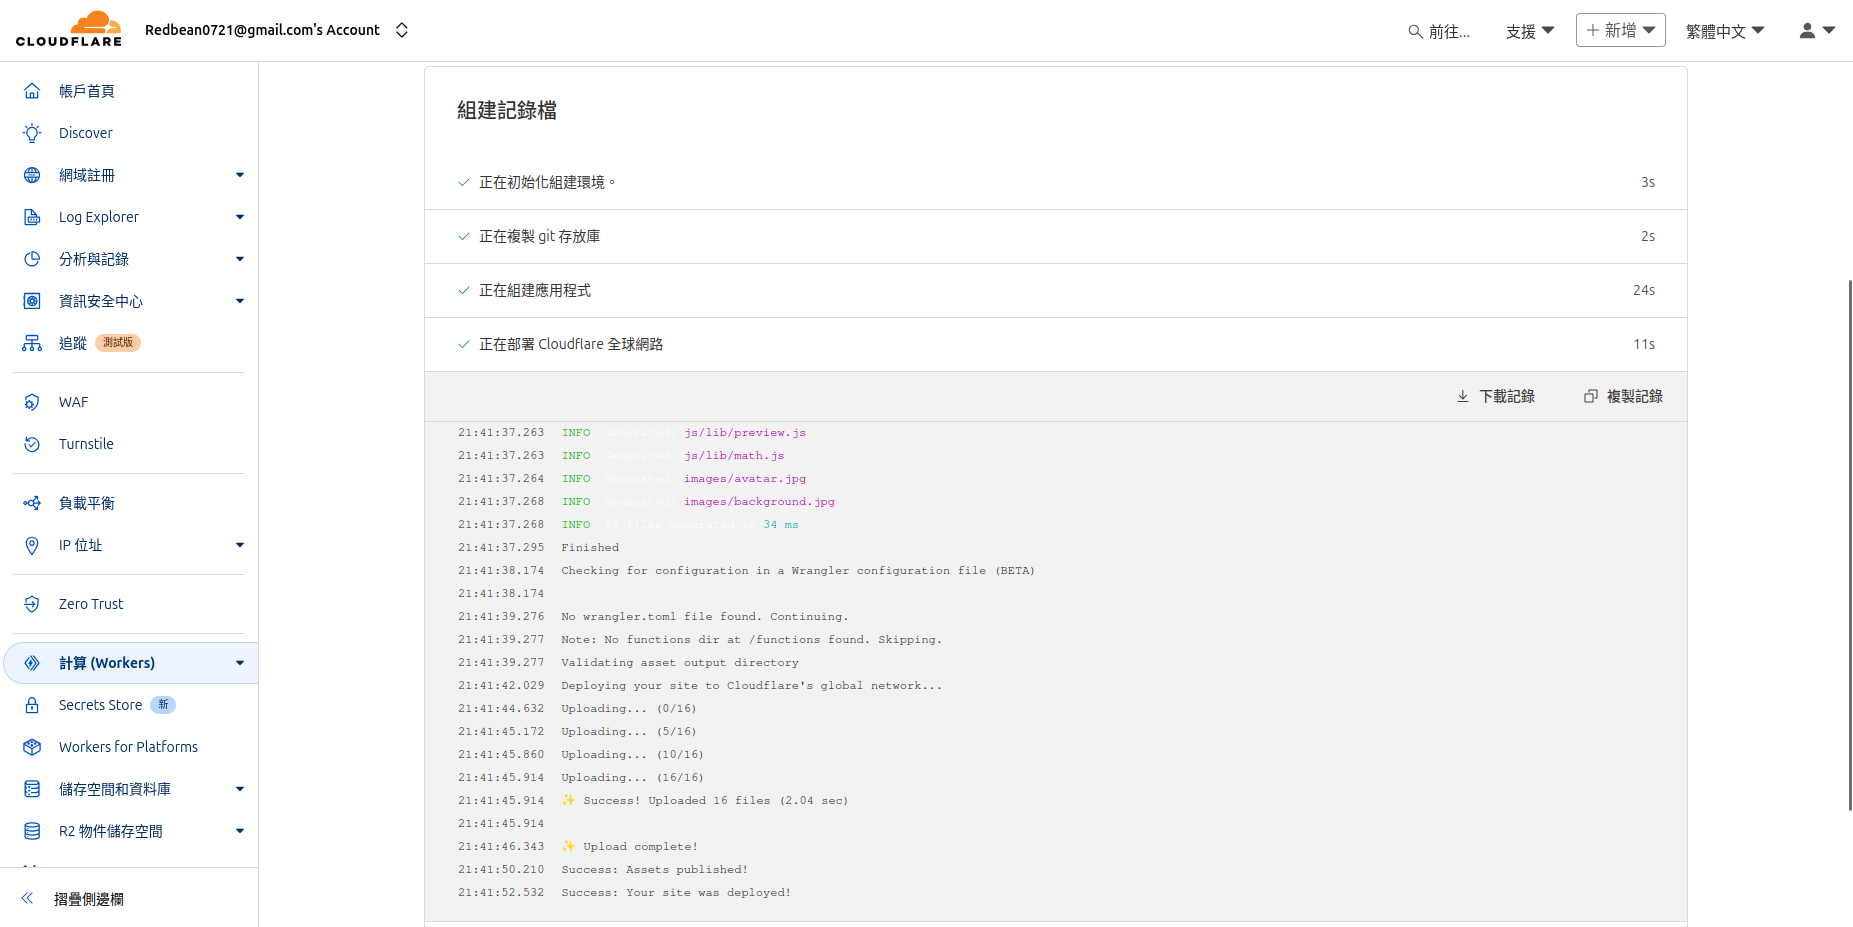Image resolution: width=1853 pixels, height=927 pixels.
Task: Open the Secrets Store
Action: coord(100,704)
